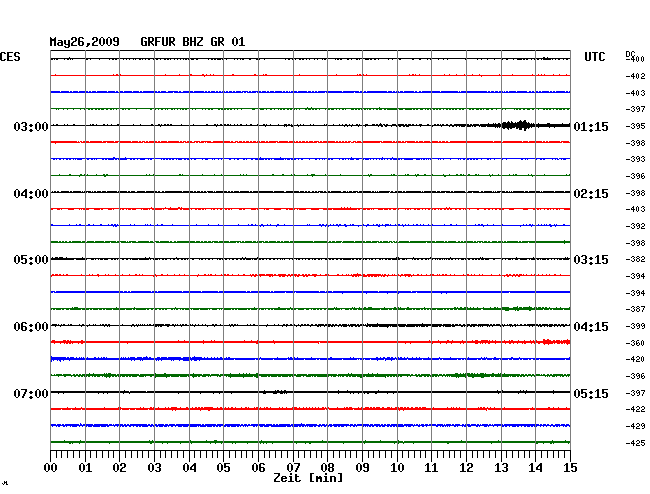Click the DC offset value -393

(635, 159)
